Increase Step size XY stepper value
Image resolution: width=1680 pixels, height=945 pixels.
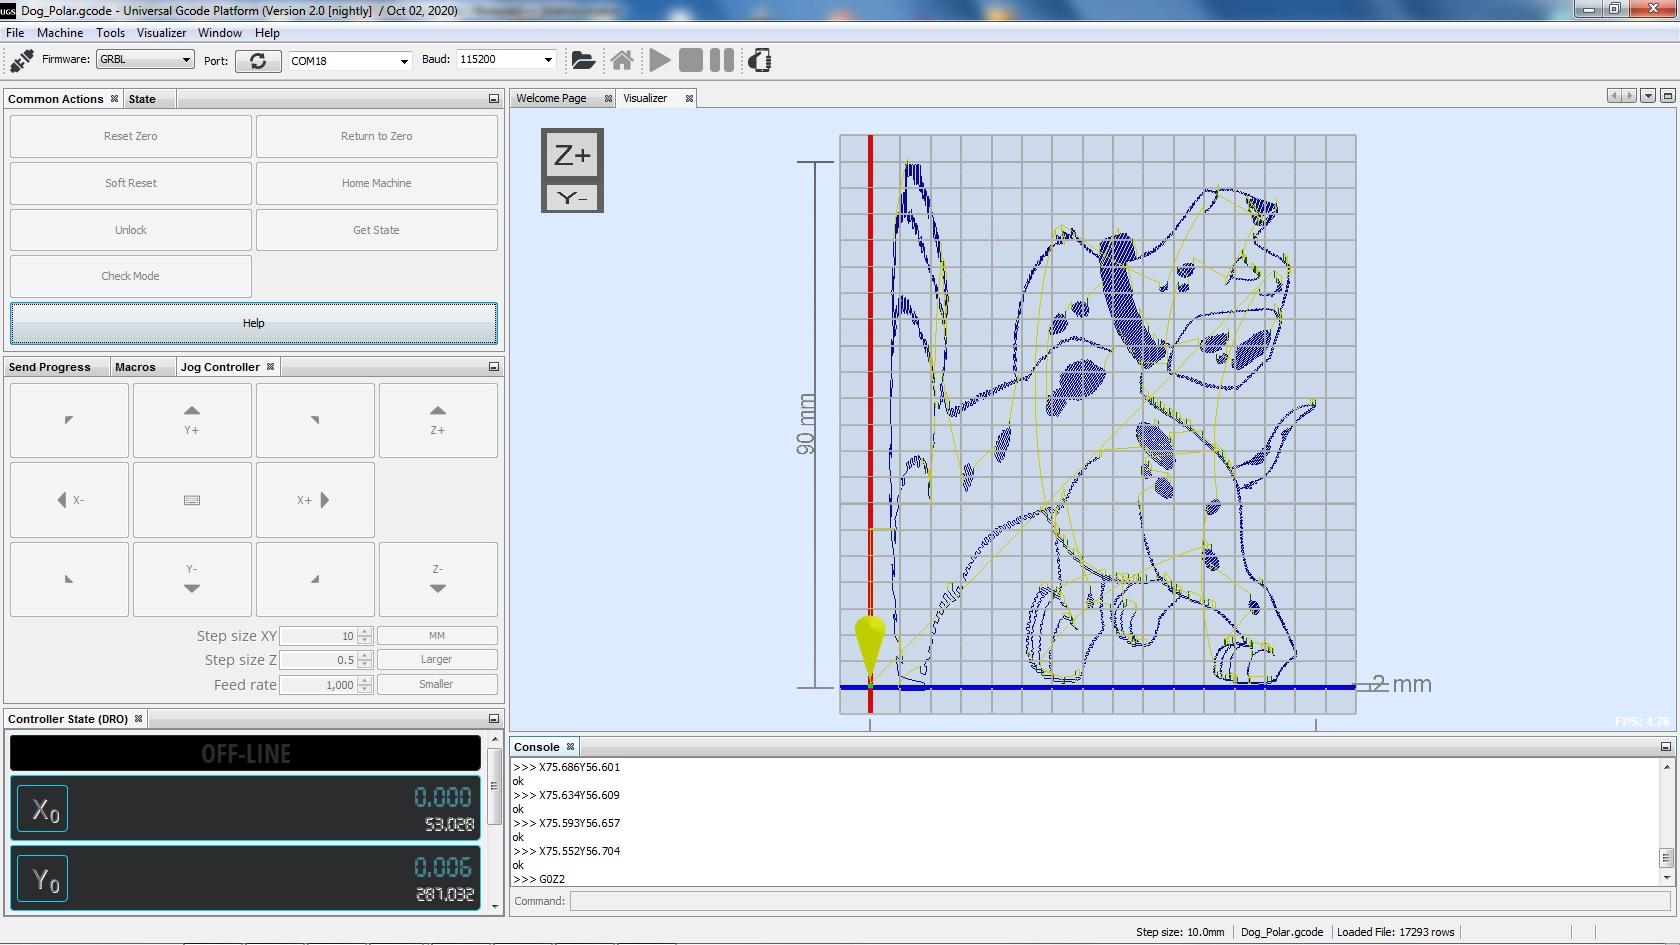coord(365,632)
